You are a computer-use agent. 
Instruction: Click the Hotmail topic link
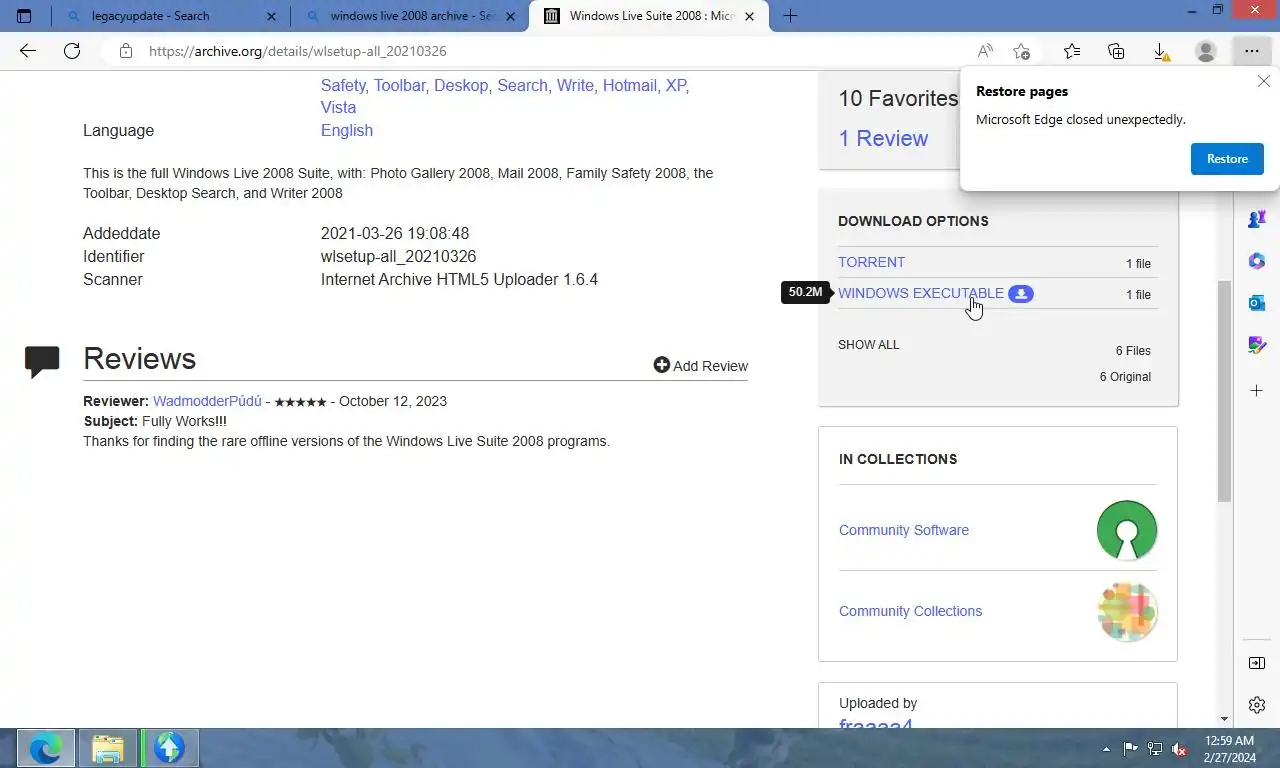(630, 85)
